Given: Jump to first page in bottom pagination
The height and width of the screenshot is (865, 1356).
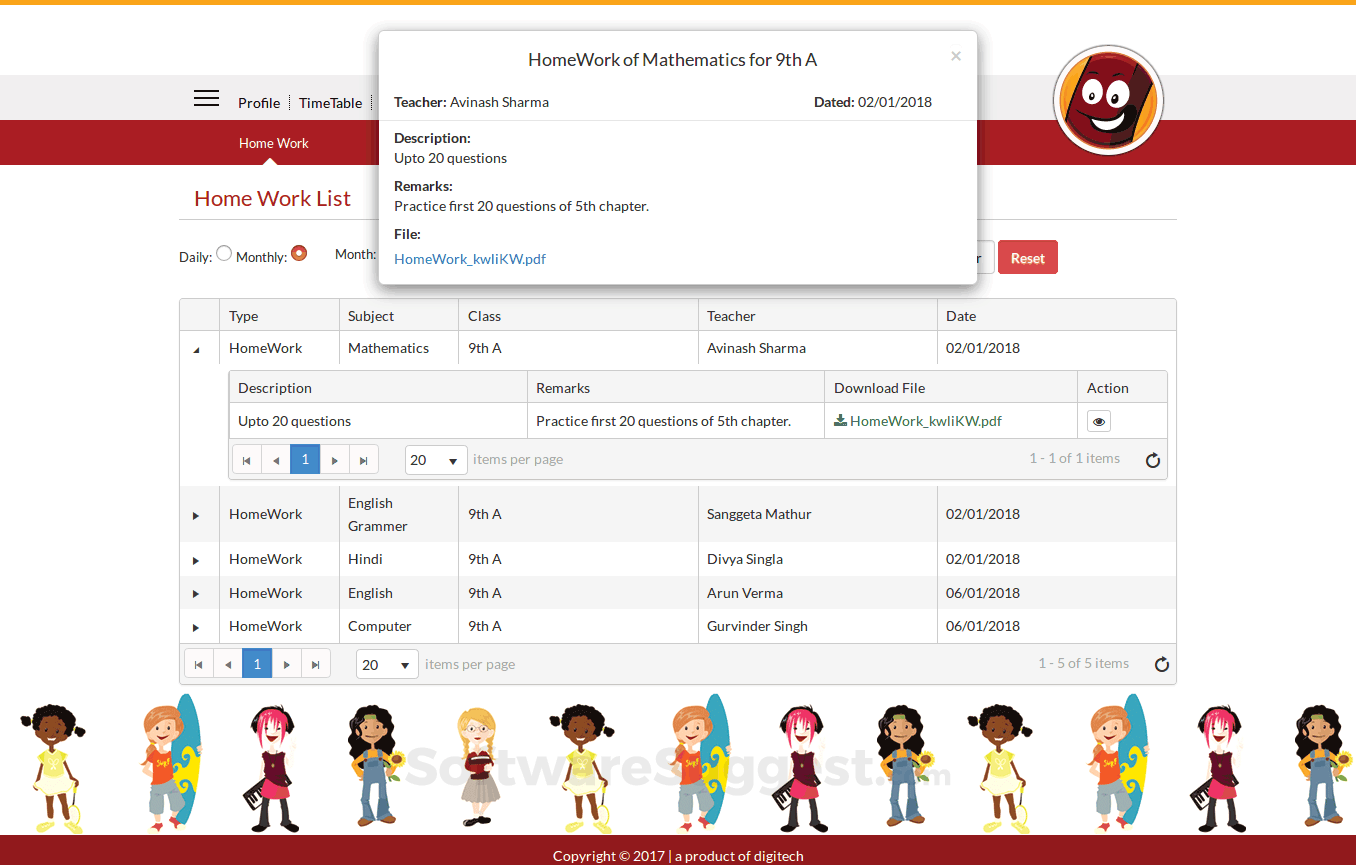Looking at the screenshot, I should click(x=198, y=663).
